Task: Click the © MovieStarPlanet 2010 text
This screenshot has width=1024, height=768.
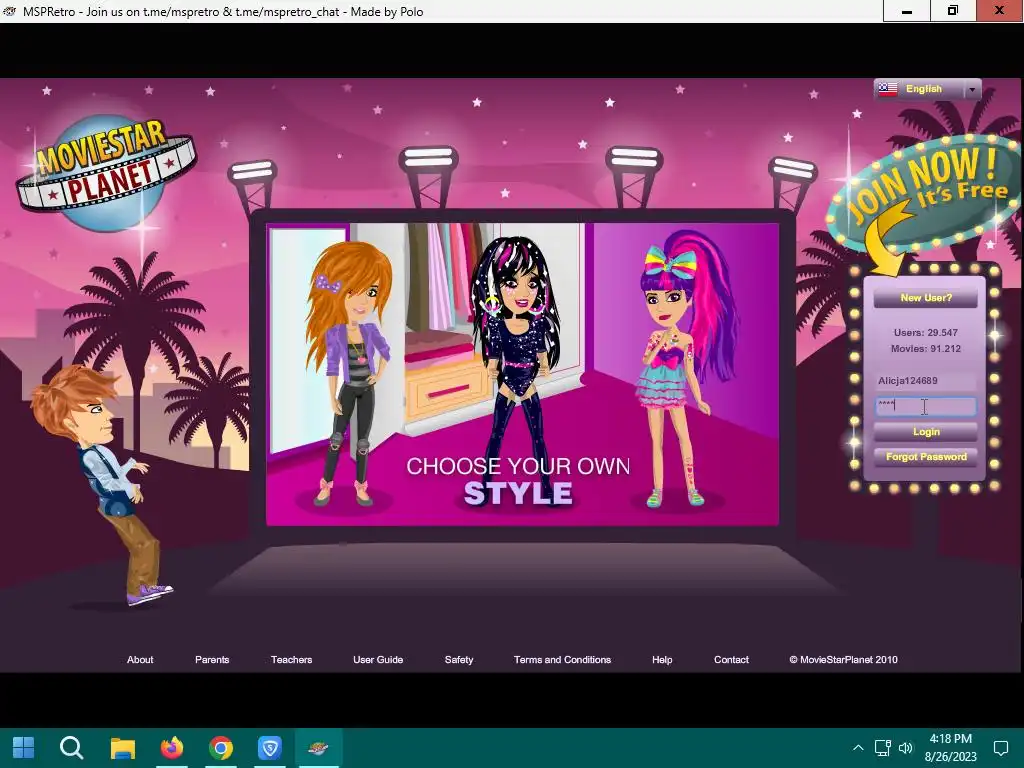Action: 843,660
